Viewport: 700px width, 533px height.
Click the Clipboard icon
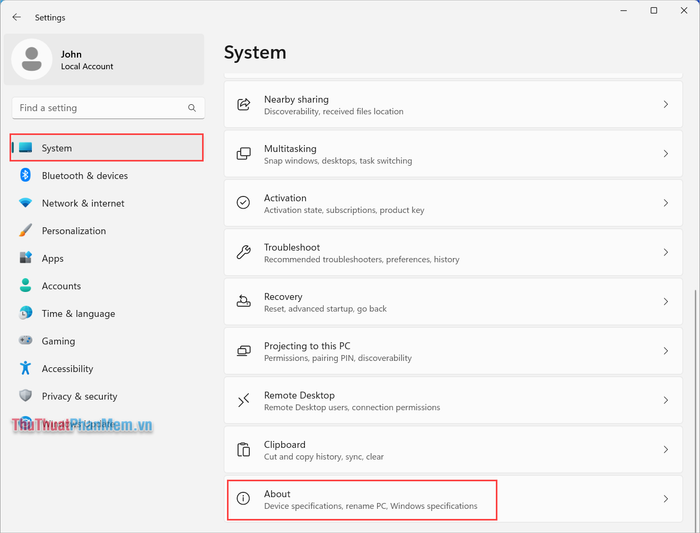(243, 450)
